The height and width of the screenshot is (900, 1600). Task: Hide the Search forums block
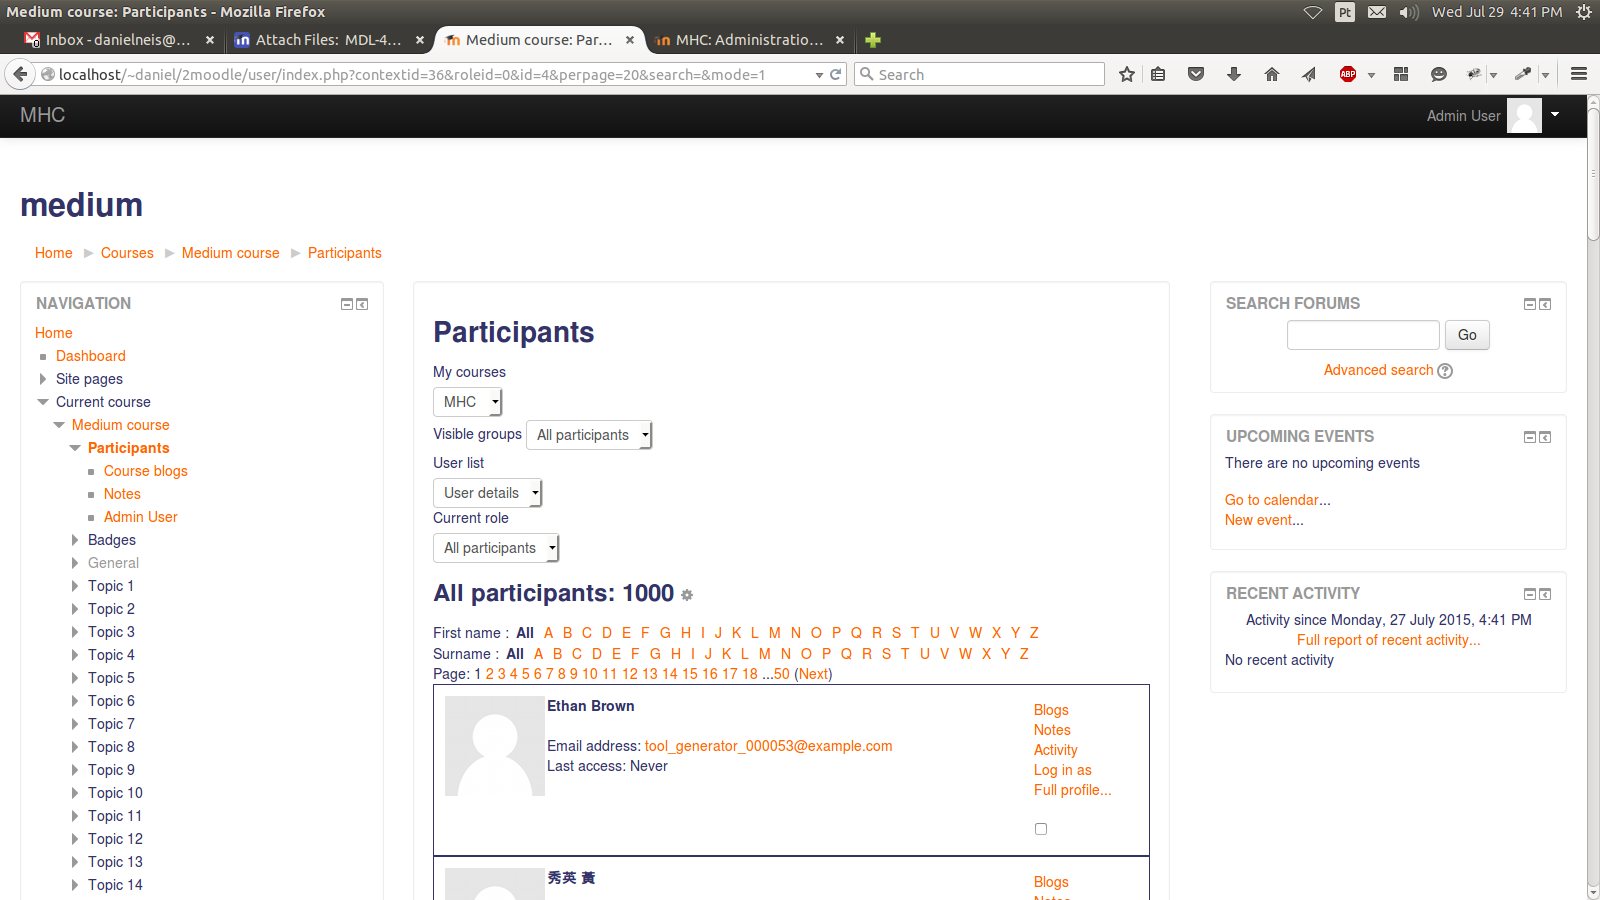pos(1529,304)
